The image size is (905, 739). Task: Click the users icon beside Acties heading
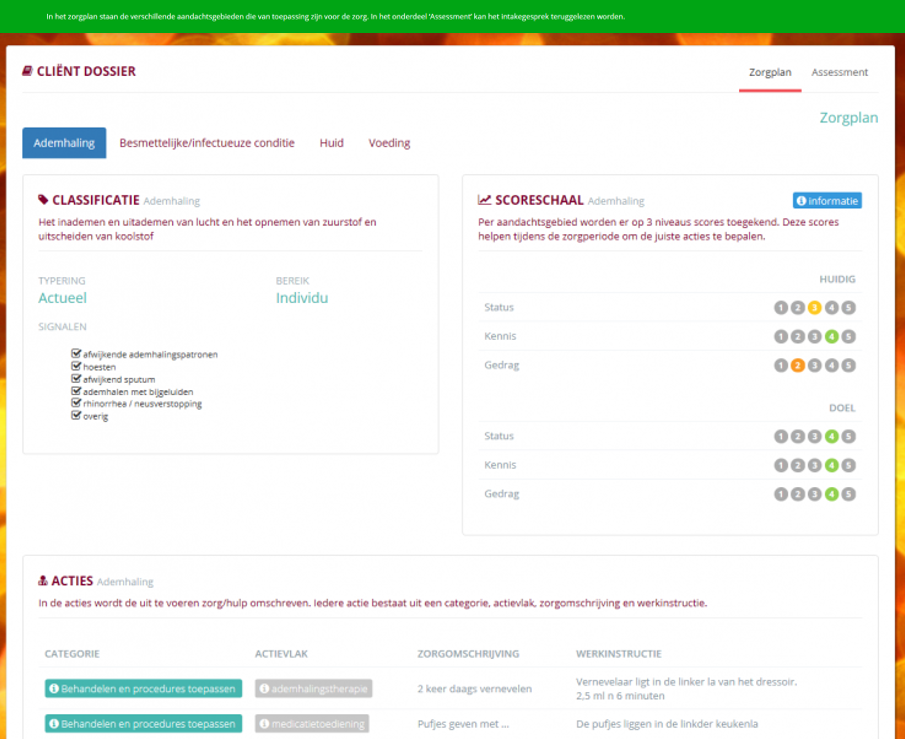pos(43,581)
